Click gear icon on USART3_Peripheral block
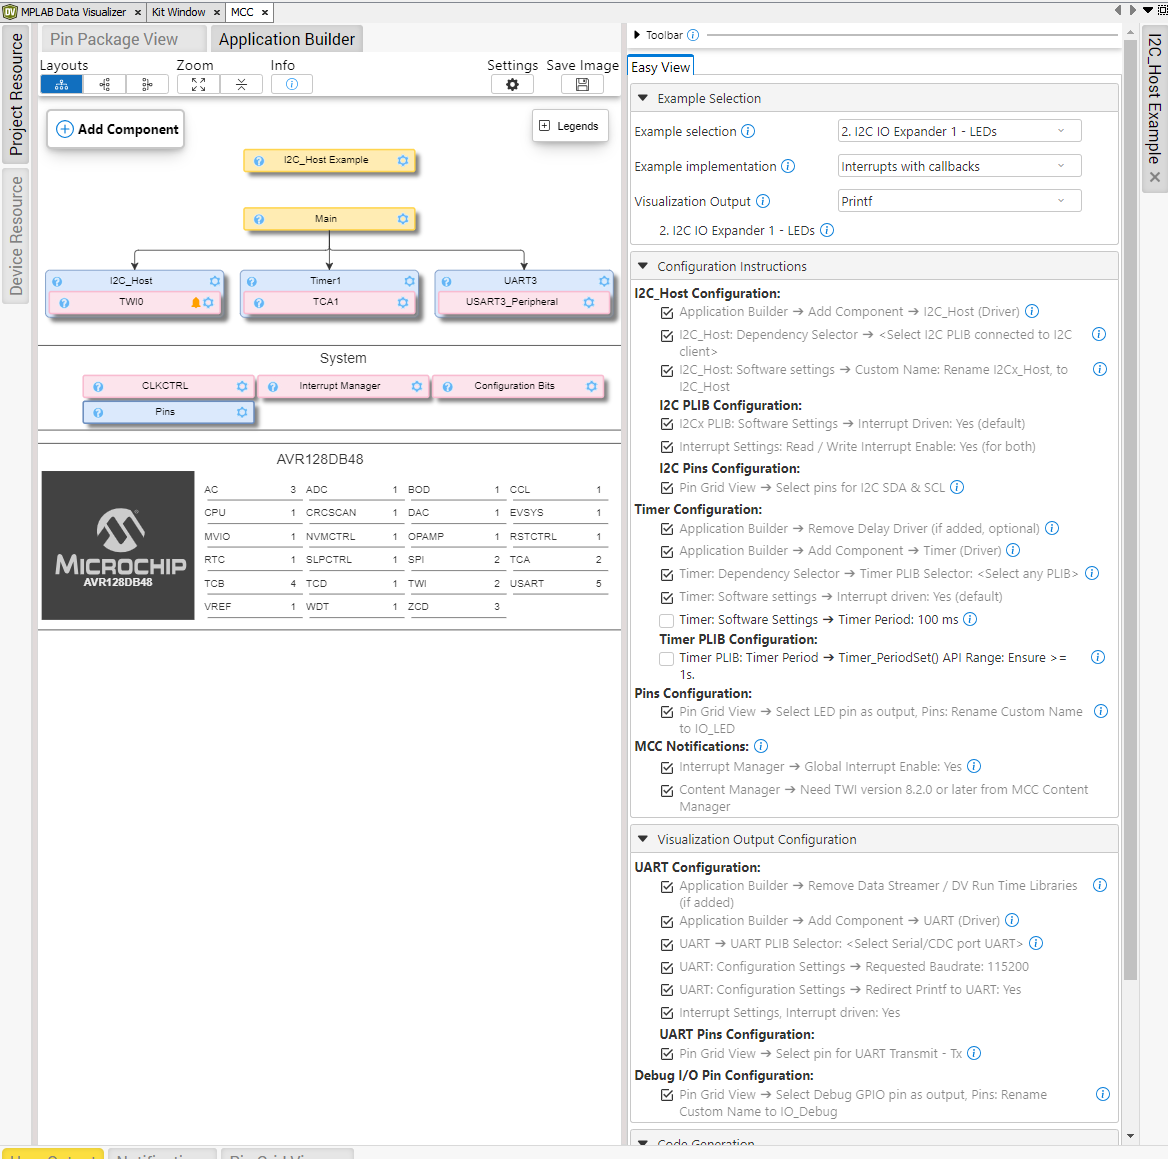The image size is (1168, 1159). pos(589,302)
